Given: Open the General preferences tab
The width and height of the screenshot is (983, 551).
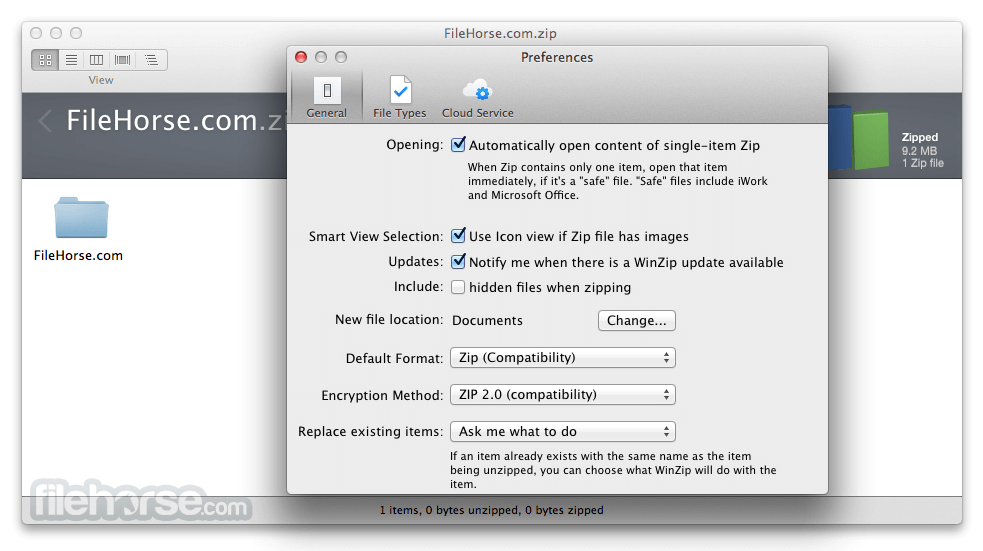Looking at the screenshot, I should coord(327,96).
